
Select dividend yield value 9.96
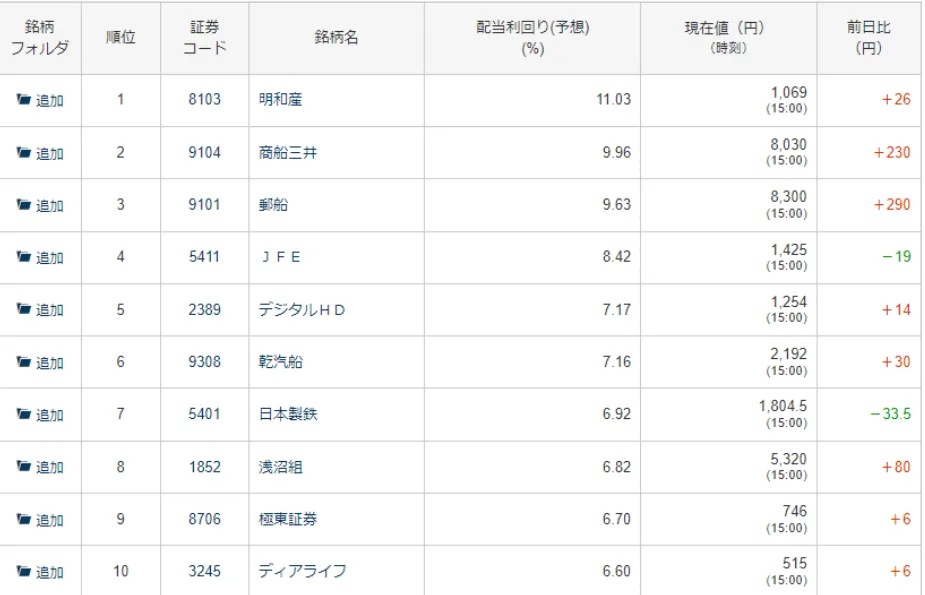616,152
